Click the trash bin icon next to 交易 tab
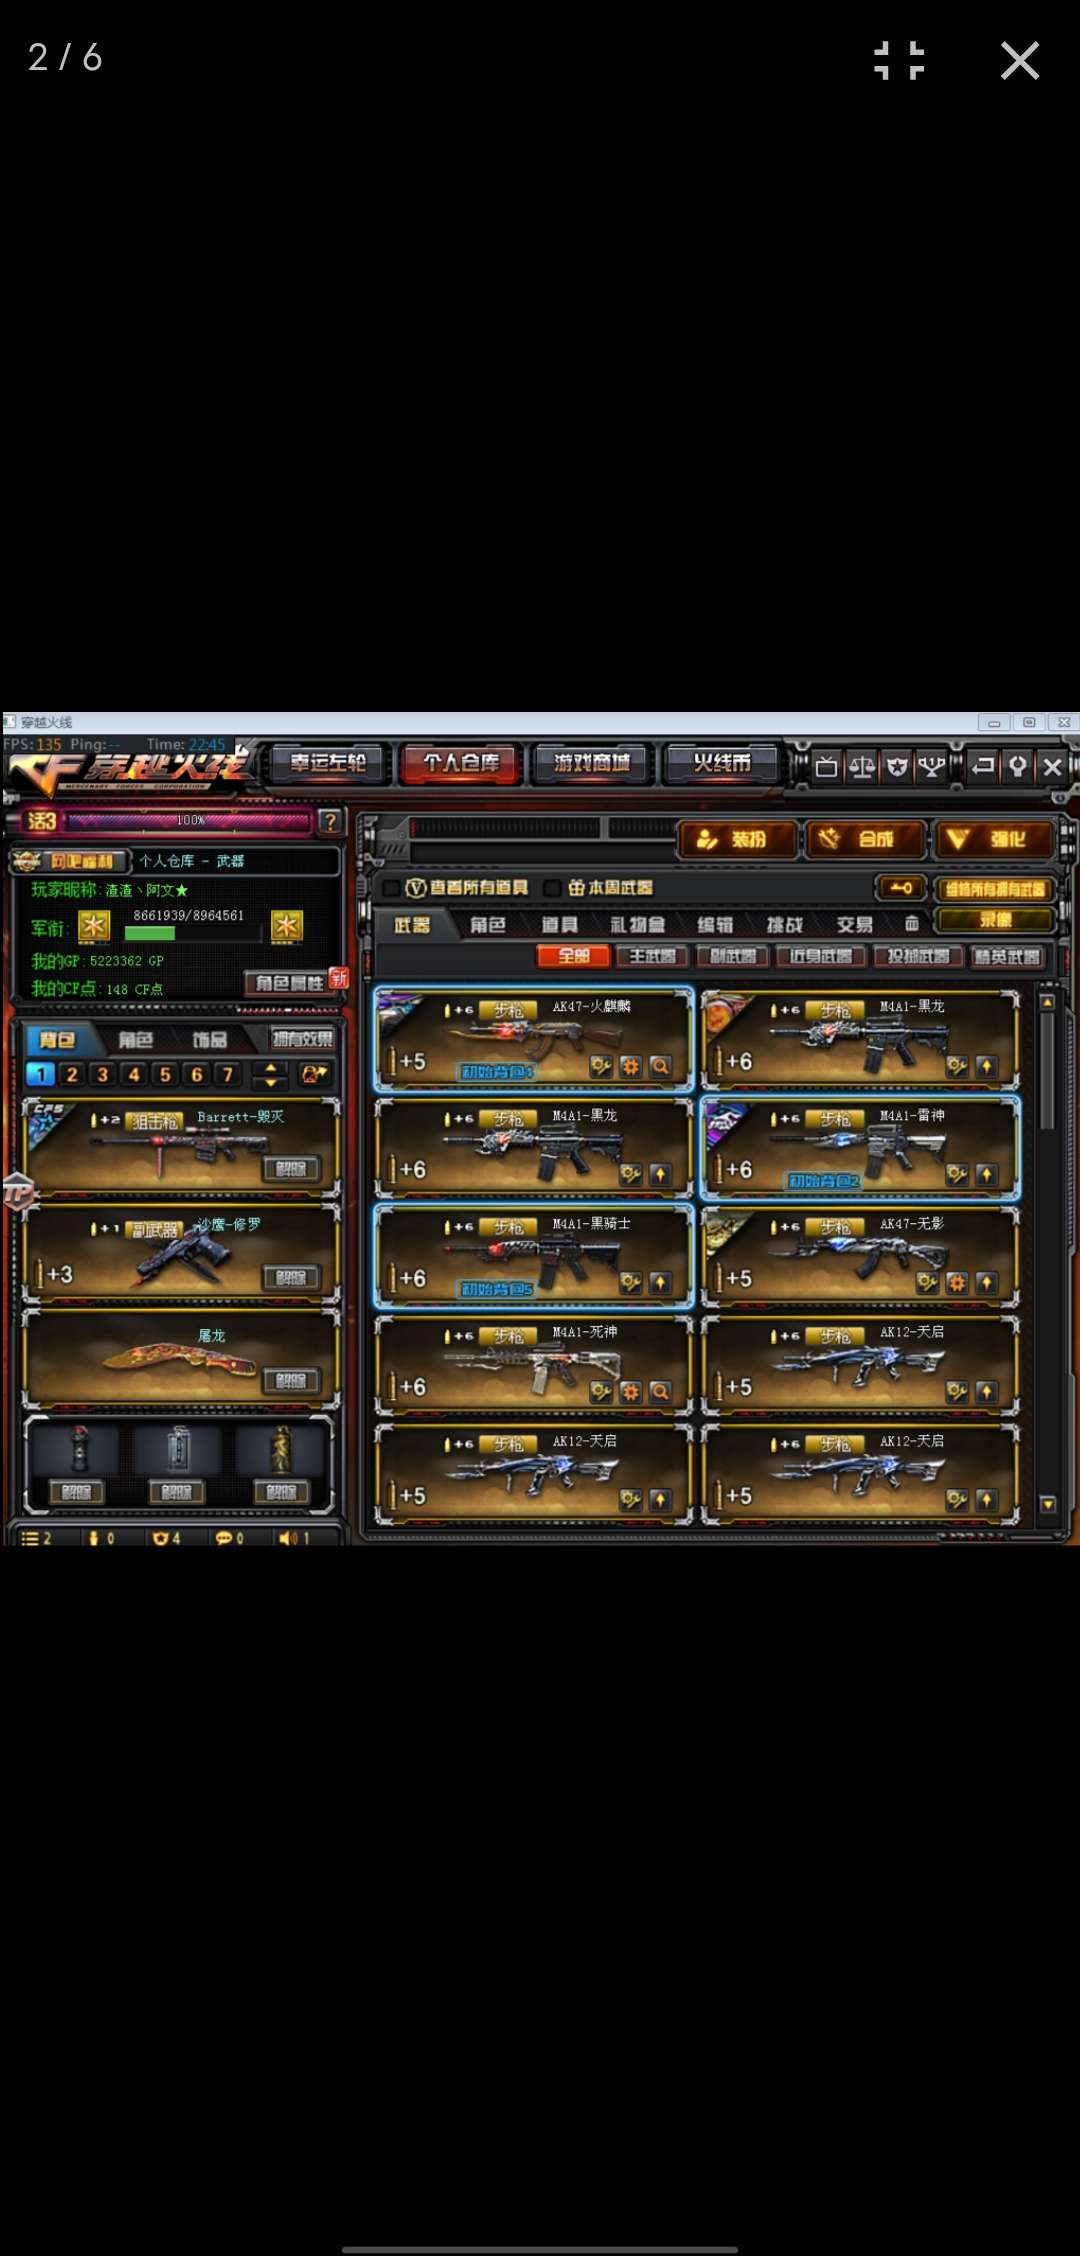Image resolution: width=1080 pixels, height=2256 pixels. pyautogui.click(x=911, y=923)
